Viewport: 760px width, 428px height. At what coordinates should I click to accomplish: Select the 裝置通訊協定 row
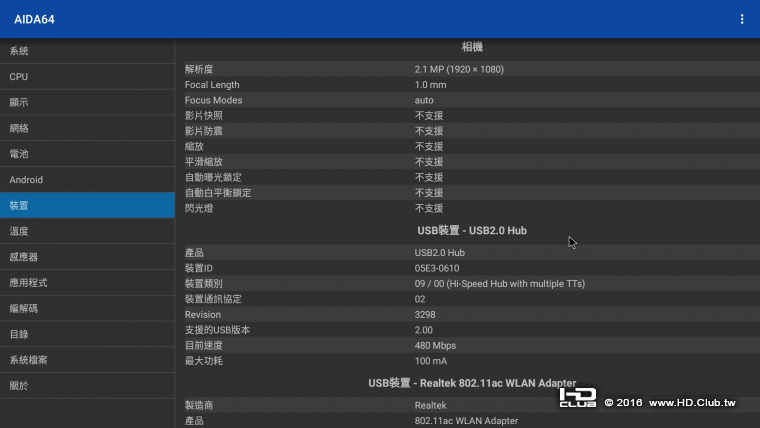click(x=472, y=299)
